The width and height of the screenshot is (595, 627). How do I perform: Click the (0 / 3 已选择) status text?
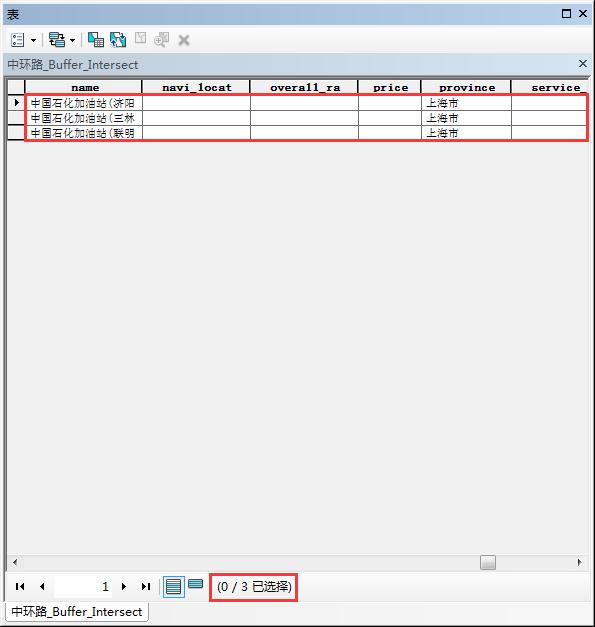[254, 587]
